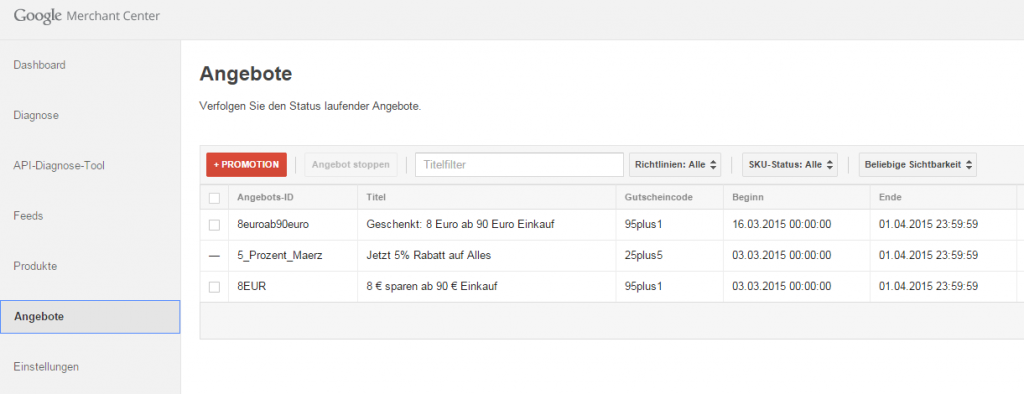Image resolution: width=1024 pixels, height=394 pixels.
Task: Click end date in 5_Prozent_Maerz row
Action: coord(928,255)
